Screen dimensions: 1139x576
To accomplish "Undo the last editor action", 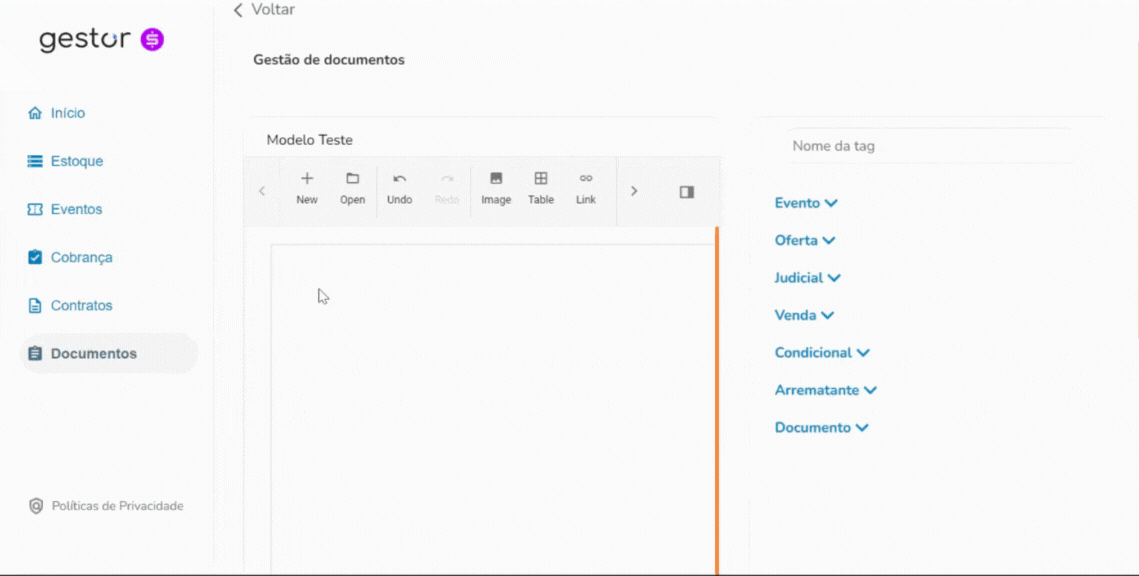I will pos(400,188).
